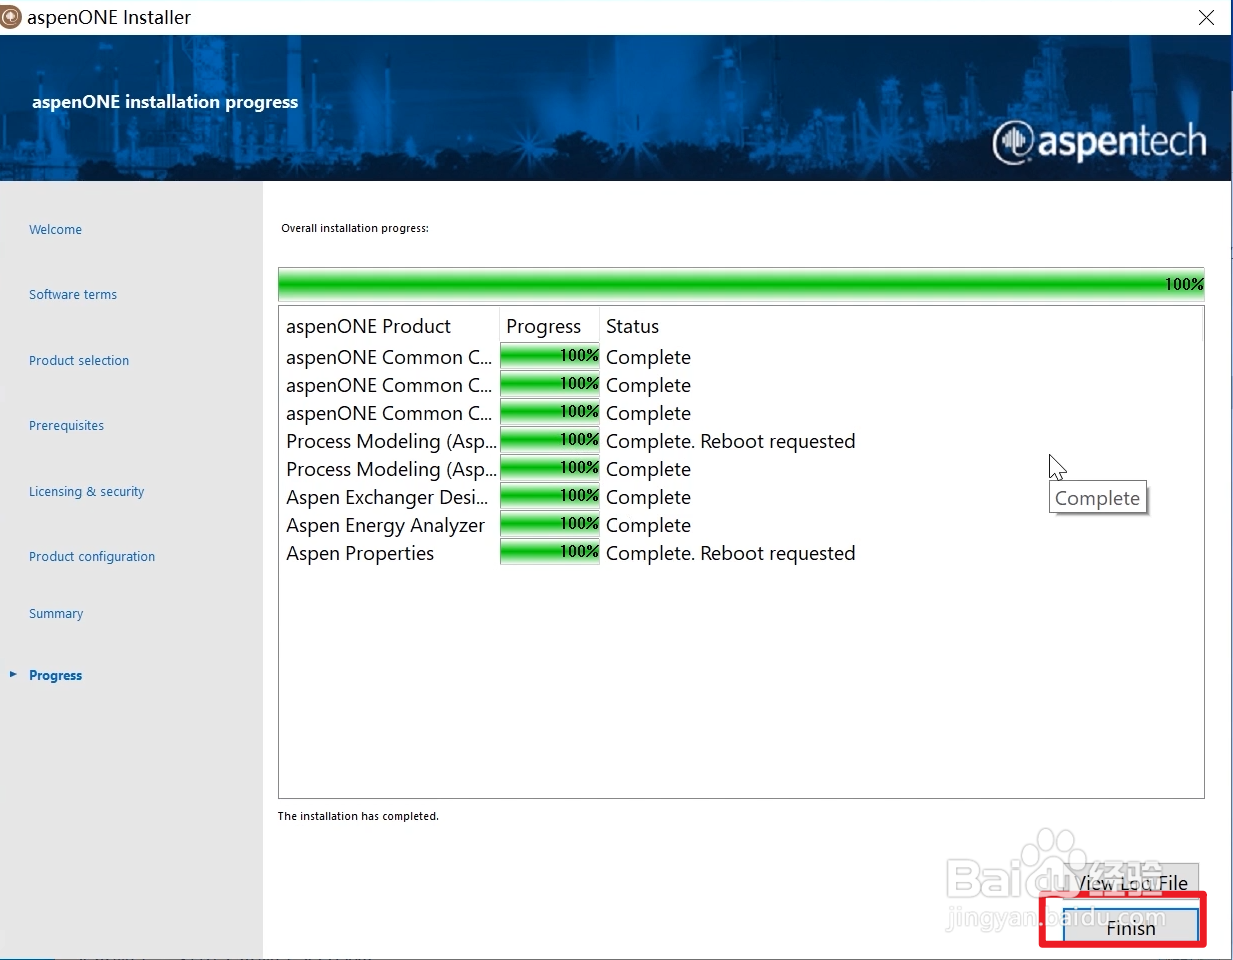Click 'The installation has completed.' message
Image resolution: width=1233 pixels, height=960 pixels.
(x=358, y=816)
